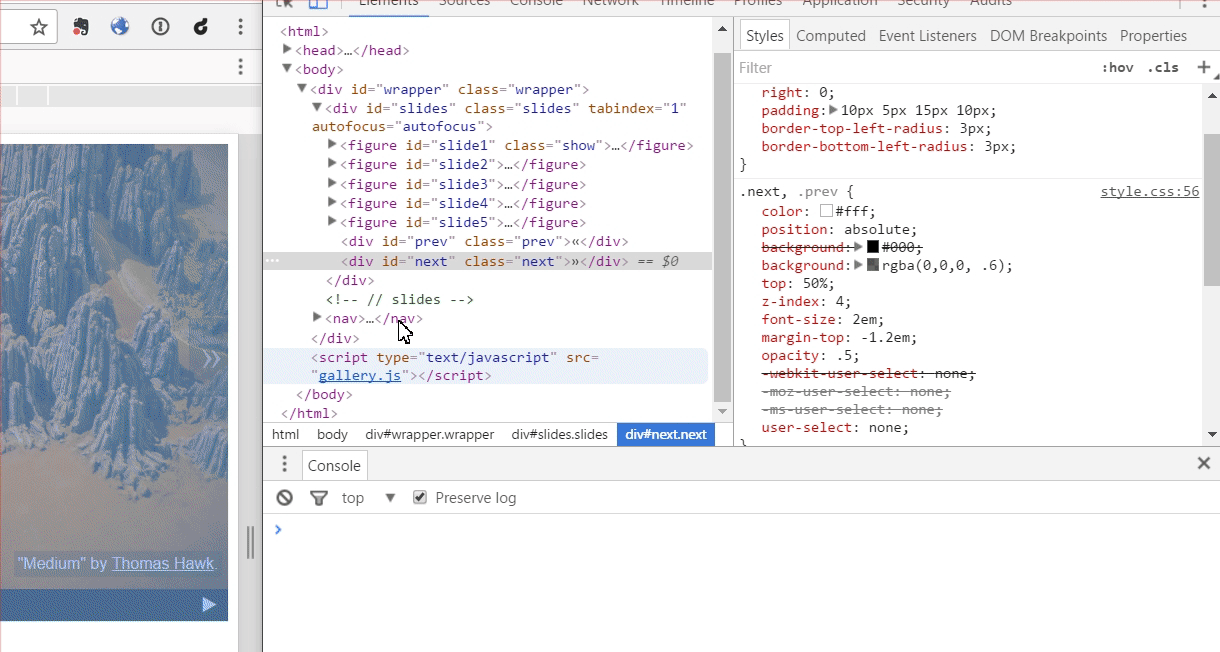Image resolution: width=1220 pixels, height=652 pixels.
Task: Switch to the Computed tab
Action: 830,36
